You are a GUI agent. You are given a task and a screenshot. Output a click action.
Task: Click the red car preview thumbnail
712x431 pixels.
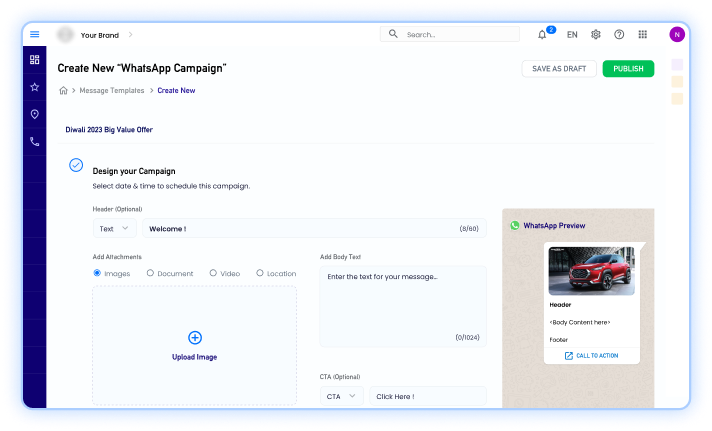592,271
